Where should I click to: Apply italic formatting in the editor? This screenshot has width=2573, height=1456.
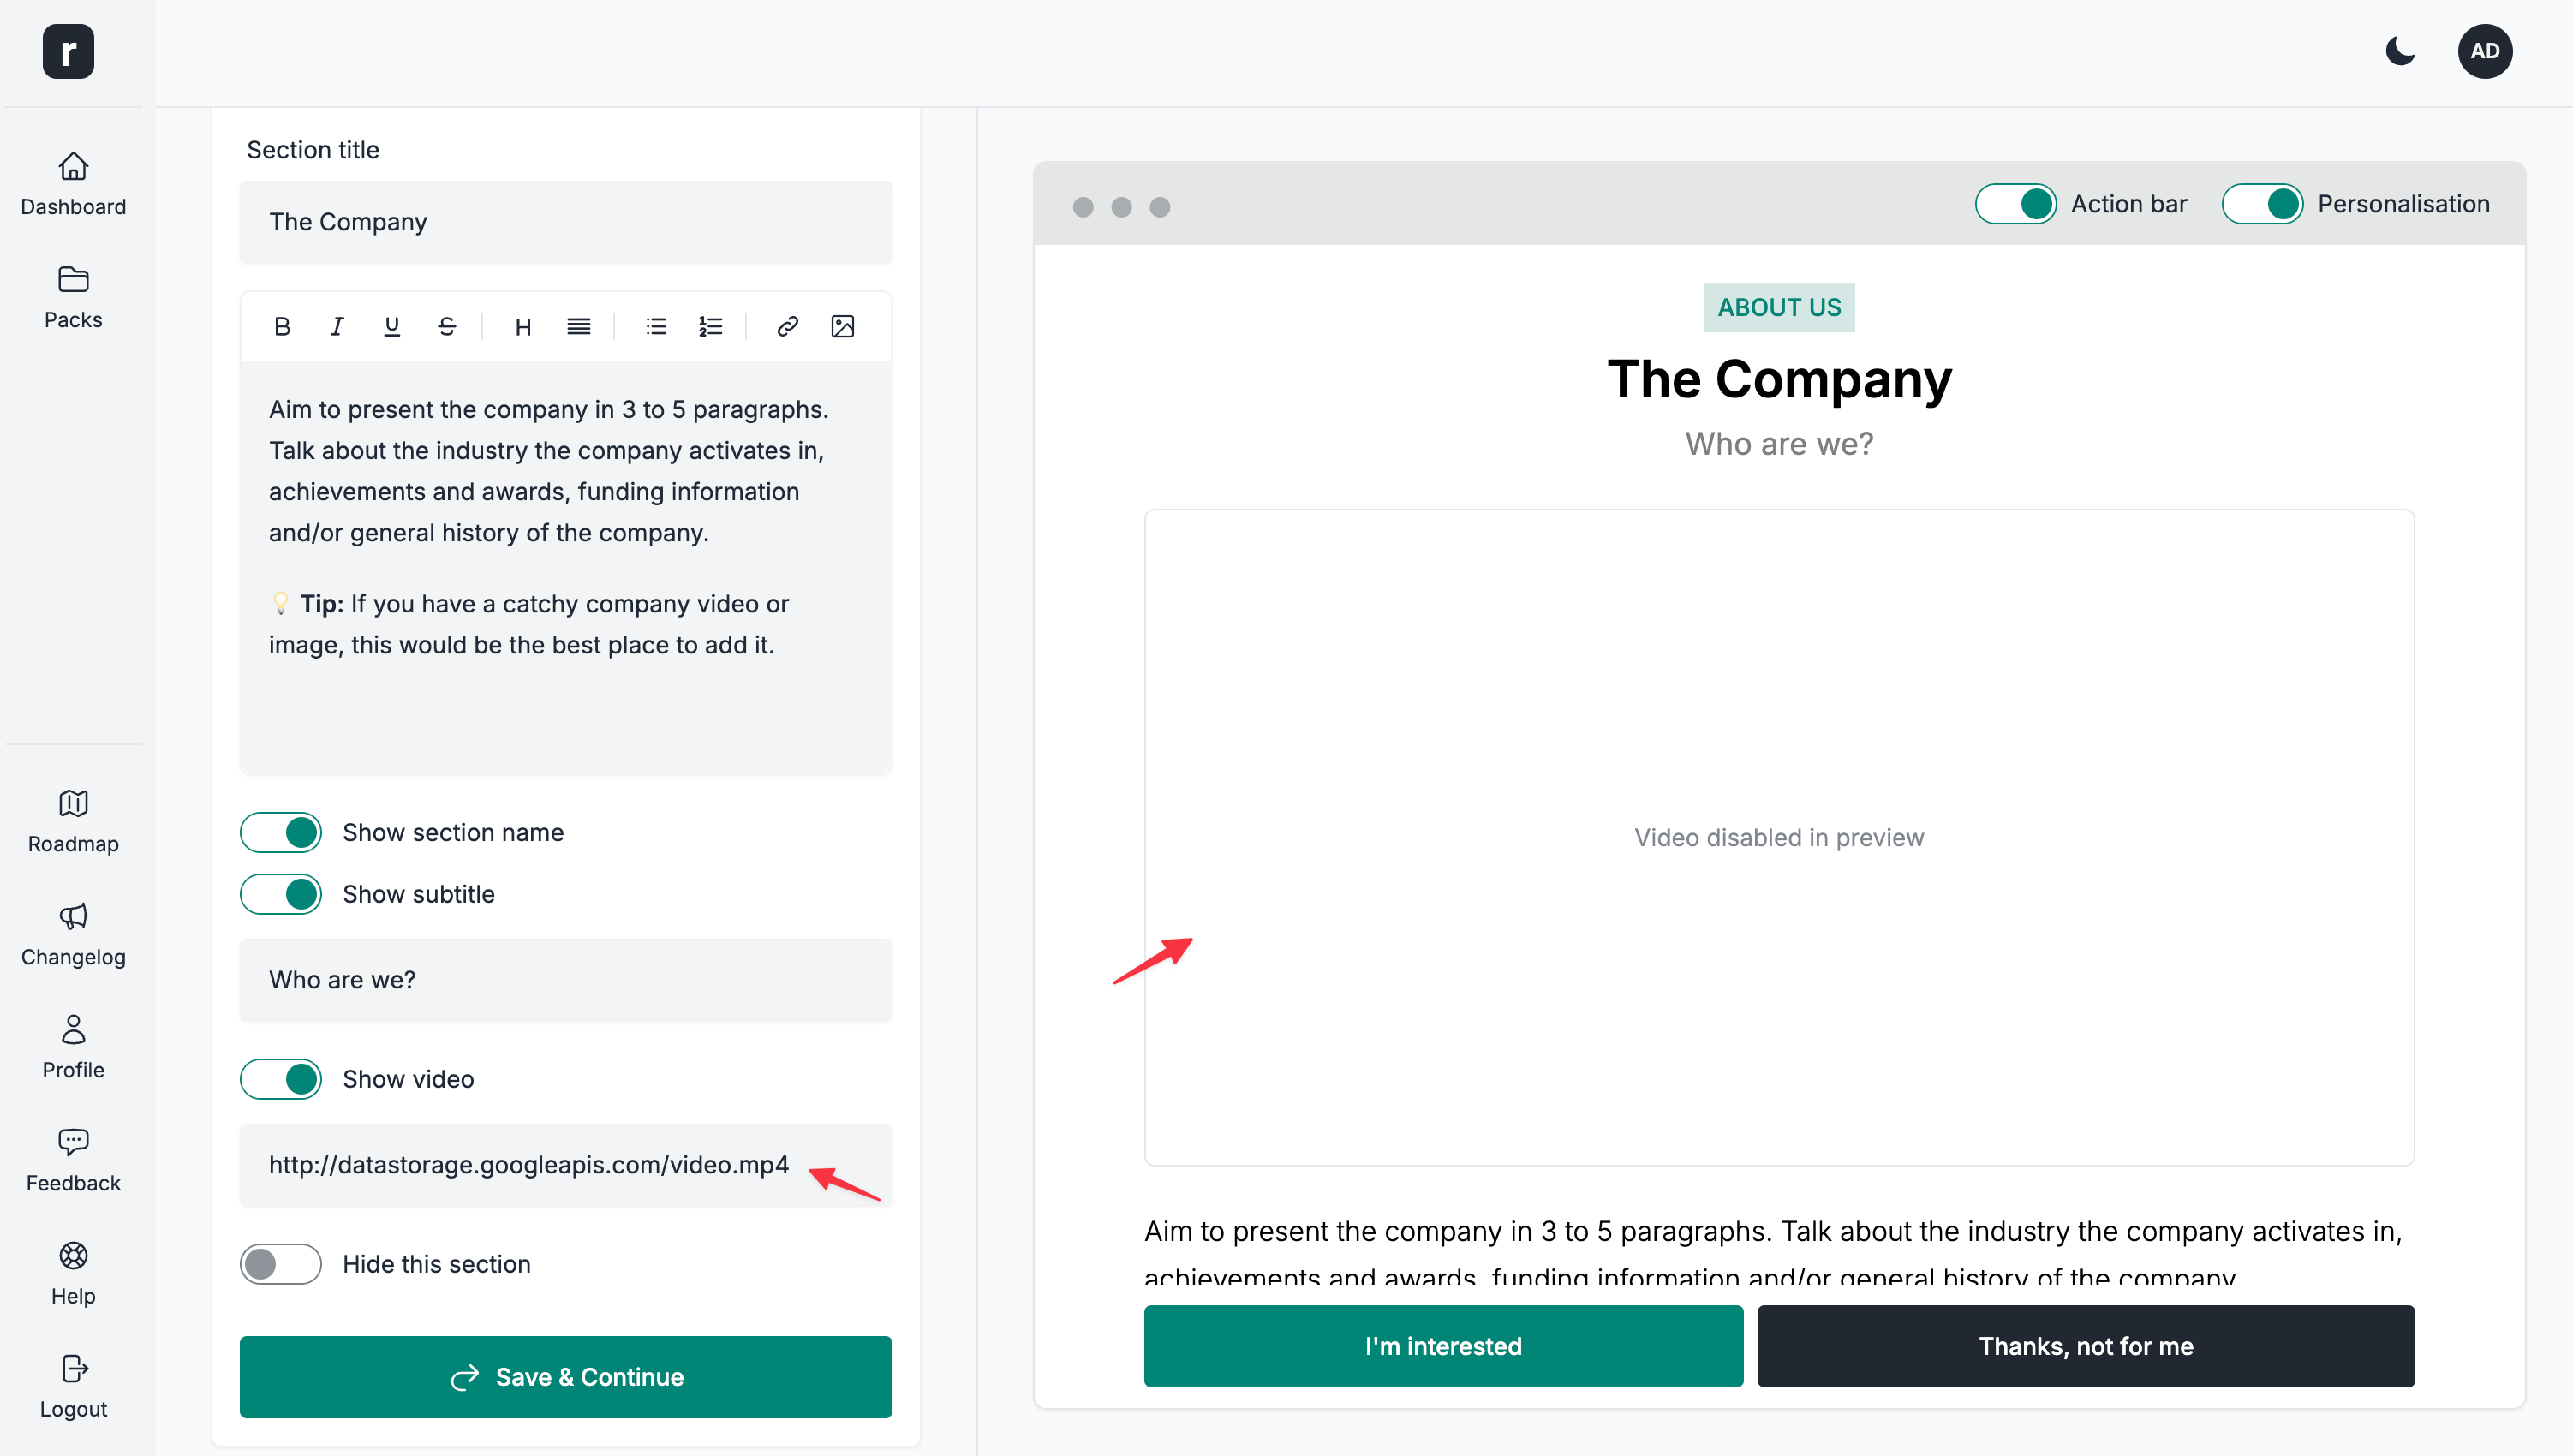[337, 326]
